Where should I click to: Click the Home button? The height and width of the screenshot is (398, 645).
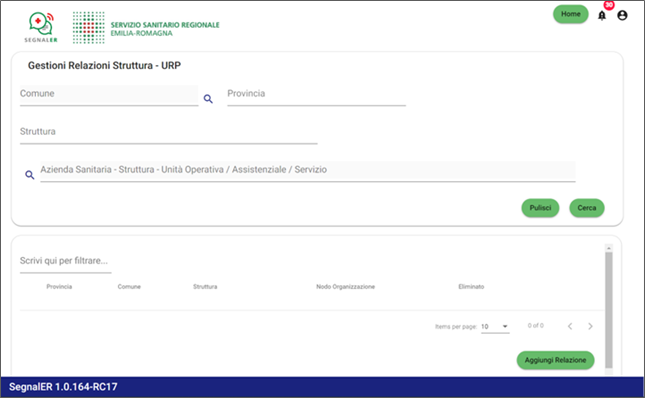coord(571,14)
